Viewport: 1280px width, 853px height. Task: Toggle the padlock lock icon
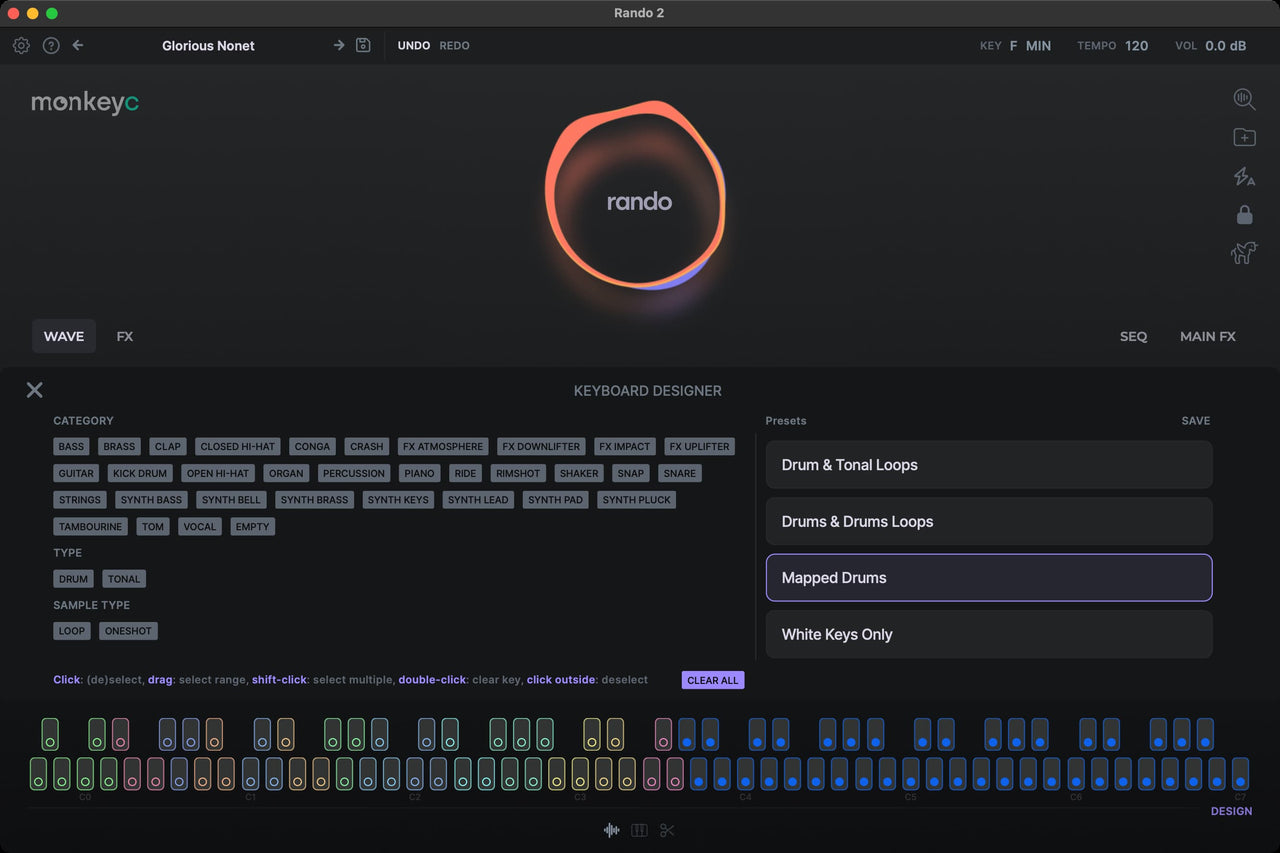[x=1244, y=214]
